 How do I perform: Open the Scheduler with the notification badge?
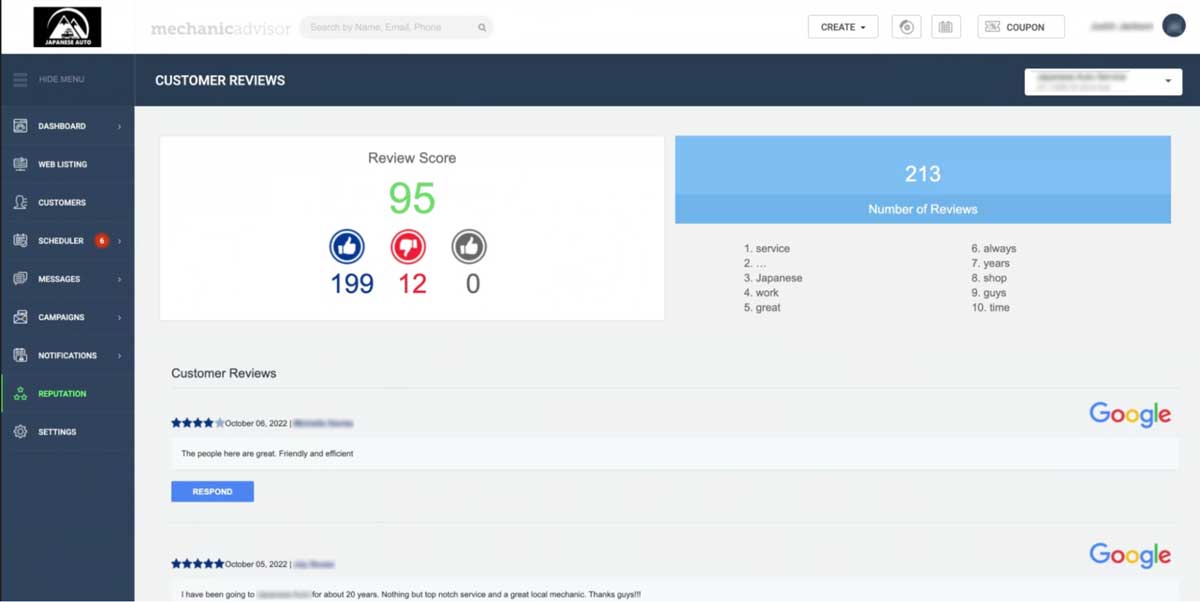click(20, 240)
